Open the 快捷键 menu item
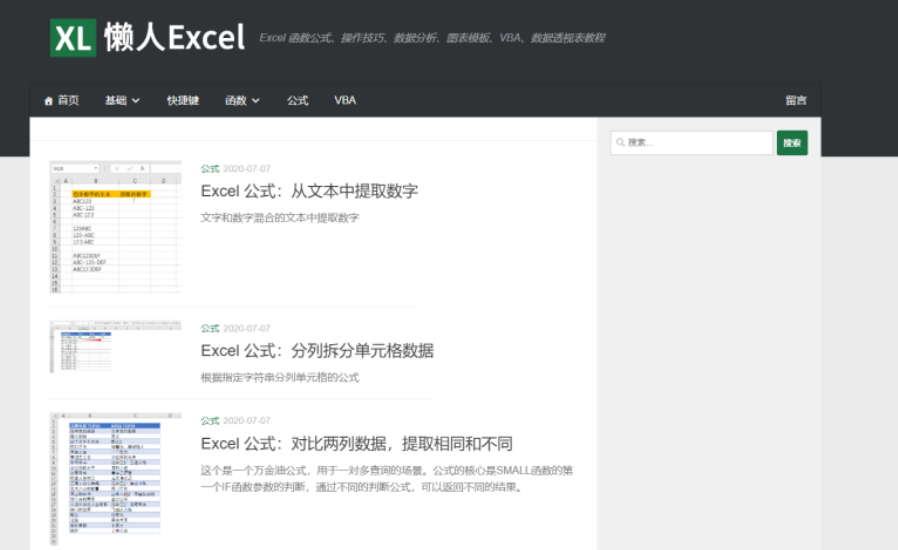898x550 pixels. click(x=183, y=100)
